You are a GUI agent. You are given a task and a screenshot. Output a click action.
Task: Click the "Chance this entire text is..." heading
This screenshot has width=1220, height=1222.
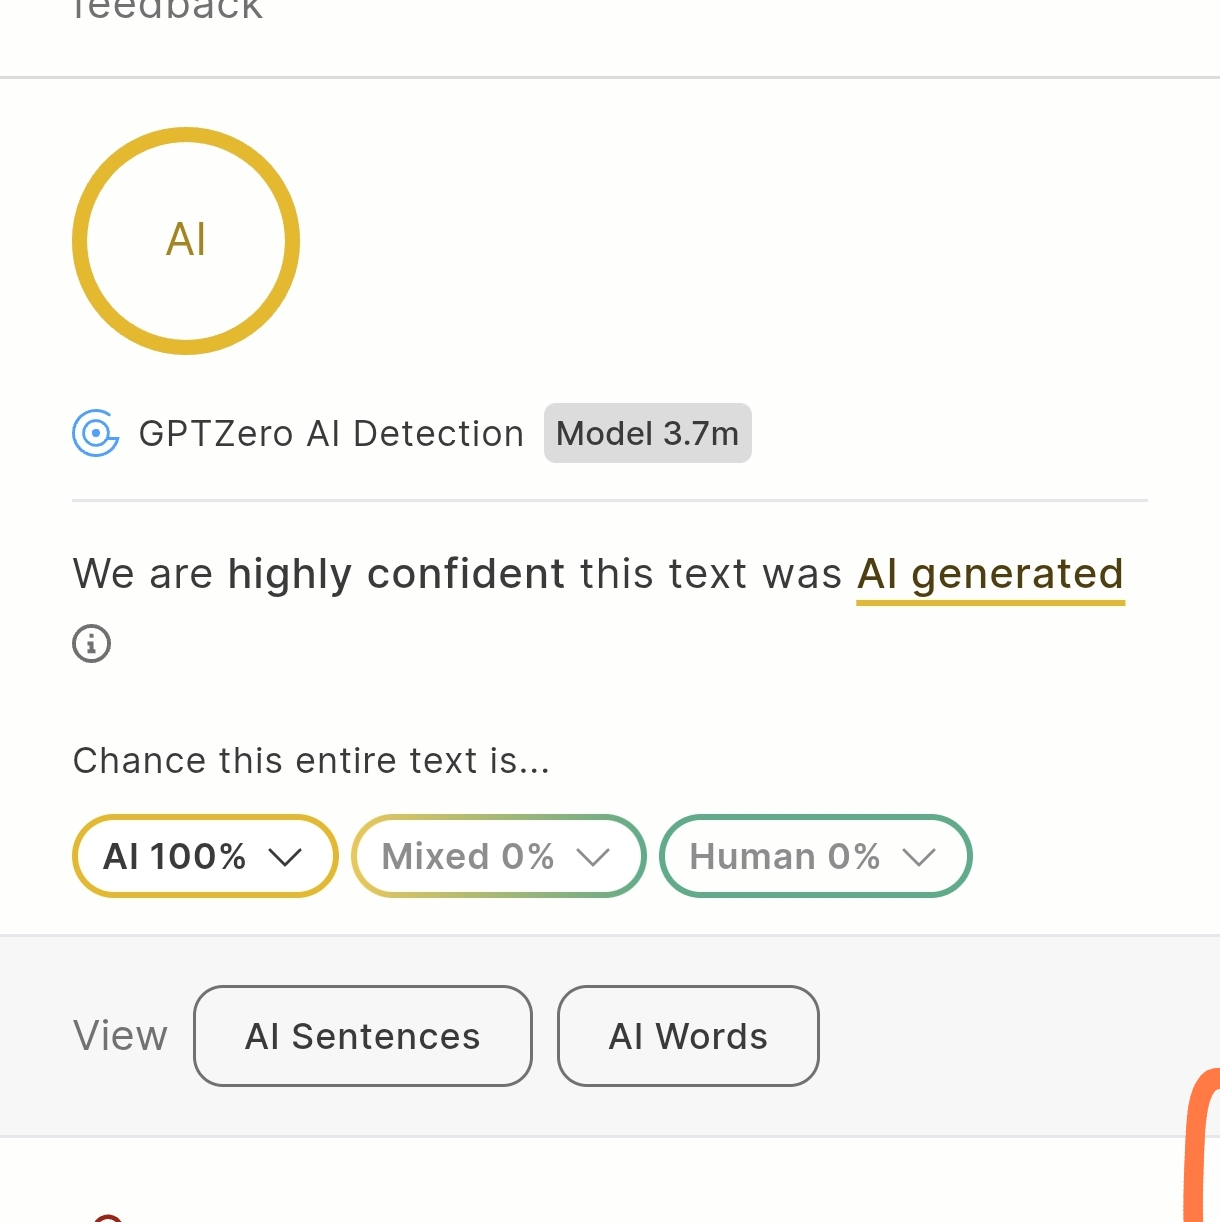tap(311, 761)
